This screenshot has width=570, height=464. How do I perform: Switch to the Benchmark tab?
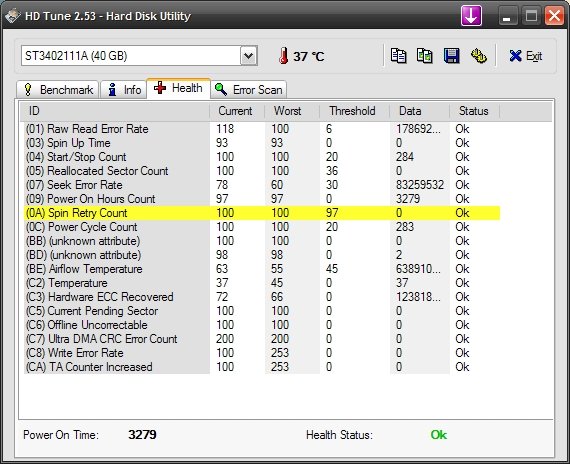pyautogui.click(x=57, y=89)
